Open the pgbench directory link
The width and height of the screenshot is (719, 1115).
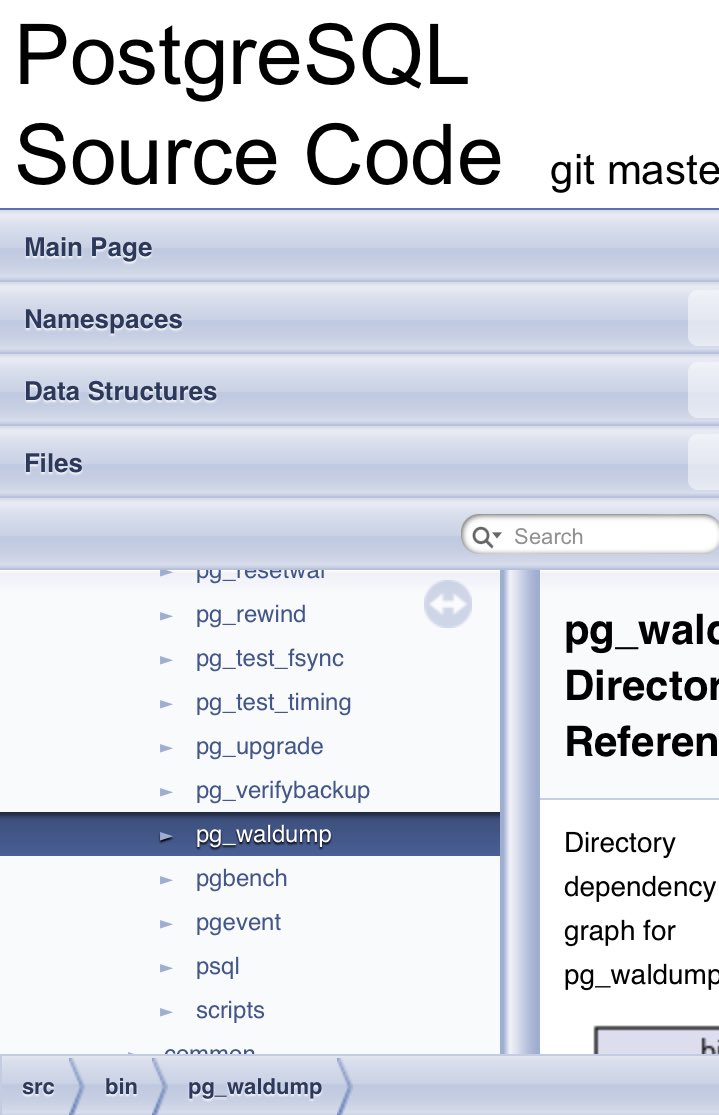click(241, 879)
